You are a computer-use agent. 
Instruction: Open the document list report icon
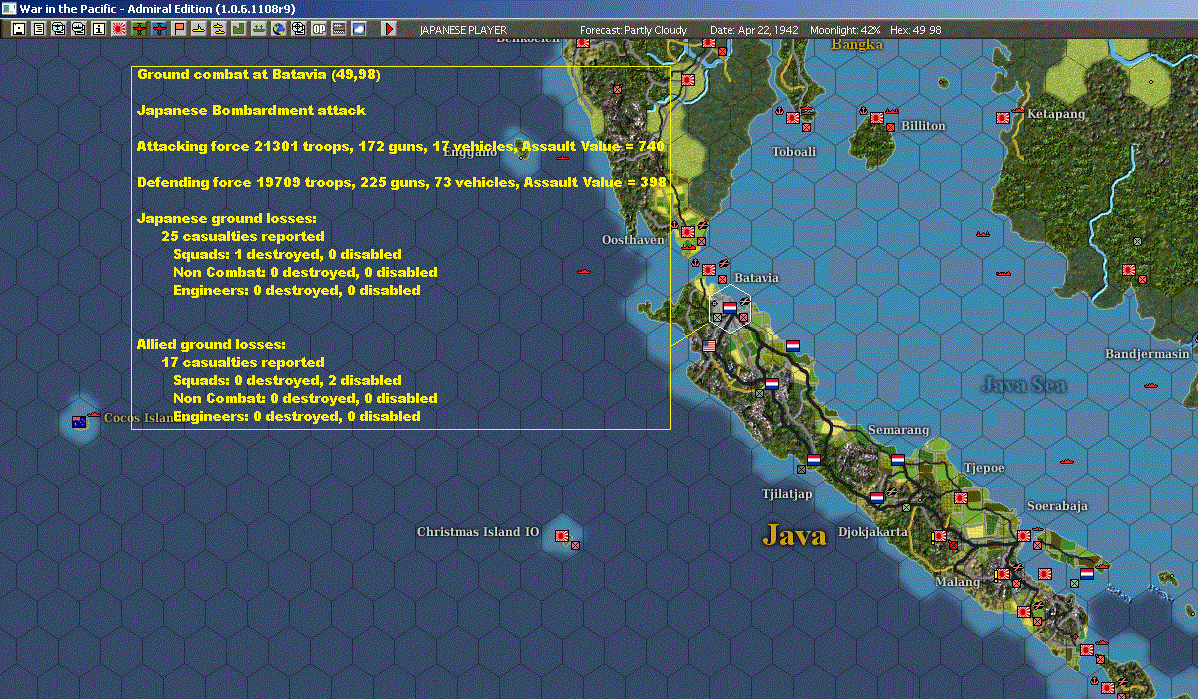pyautogui.click(x=39, y=29)
